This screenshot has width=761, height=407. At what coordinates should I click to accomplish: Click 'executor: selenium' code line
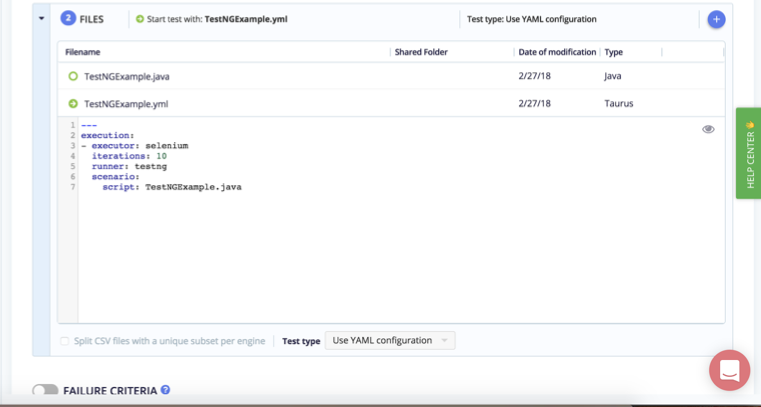tap(134, 146)
